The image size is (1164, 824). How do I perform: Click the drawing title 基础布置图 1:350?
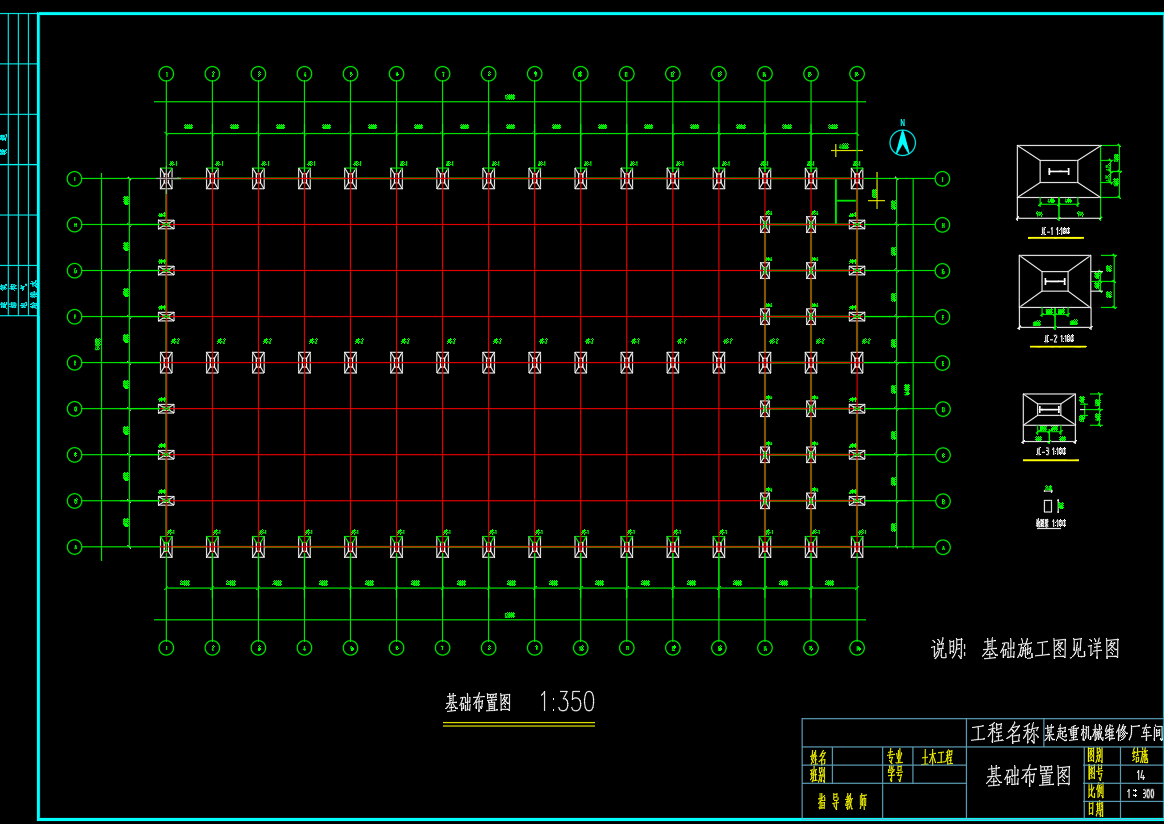(519, 702)
